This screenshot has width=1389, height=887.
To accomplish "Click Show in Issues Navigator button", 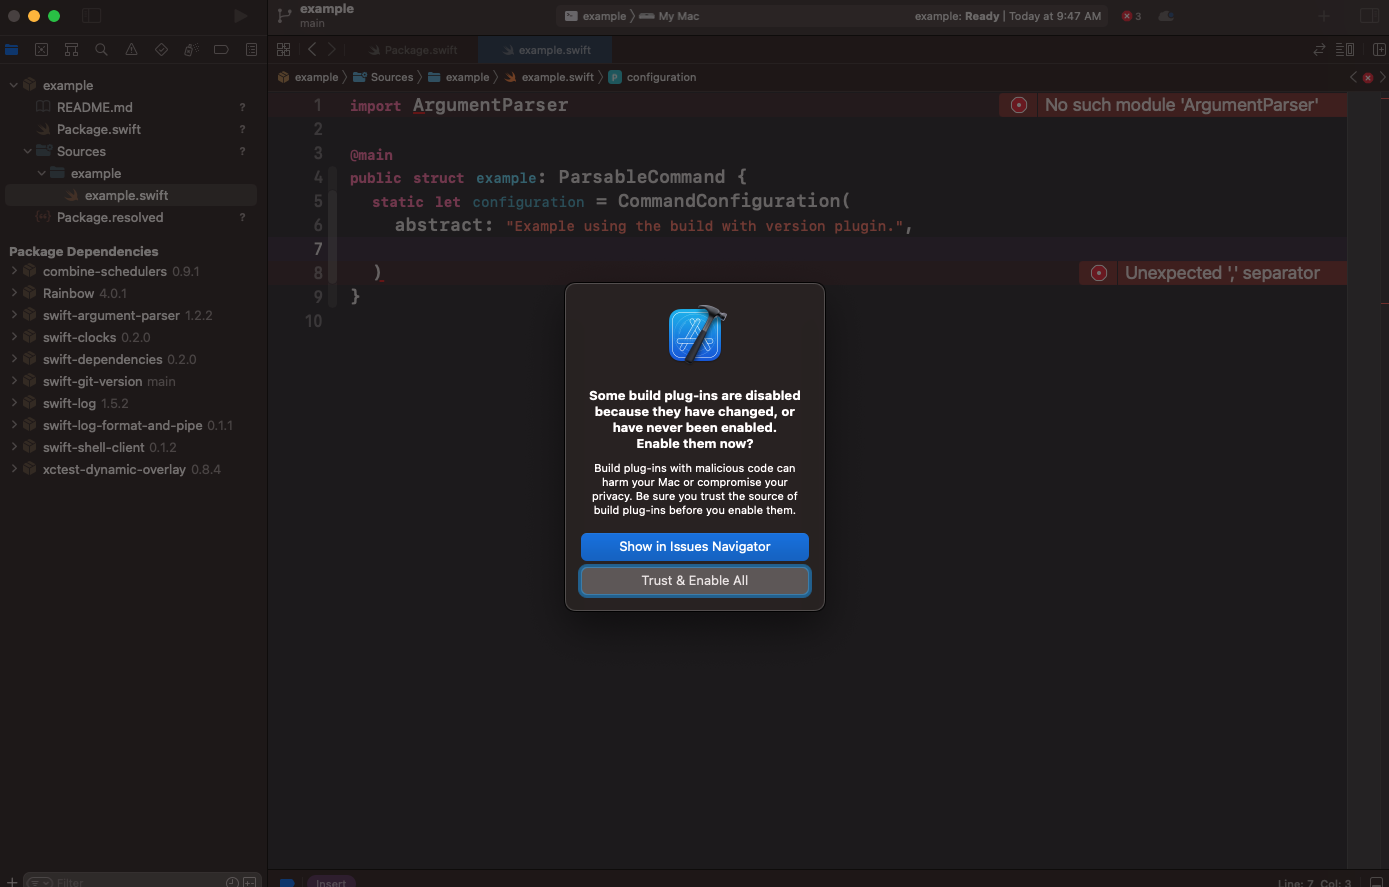I will pyautogui.click(x=694, y=547).
